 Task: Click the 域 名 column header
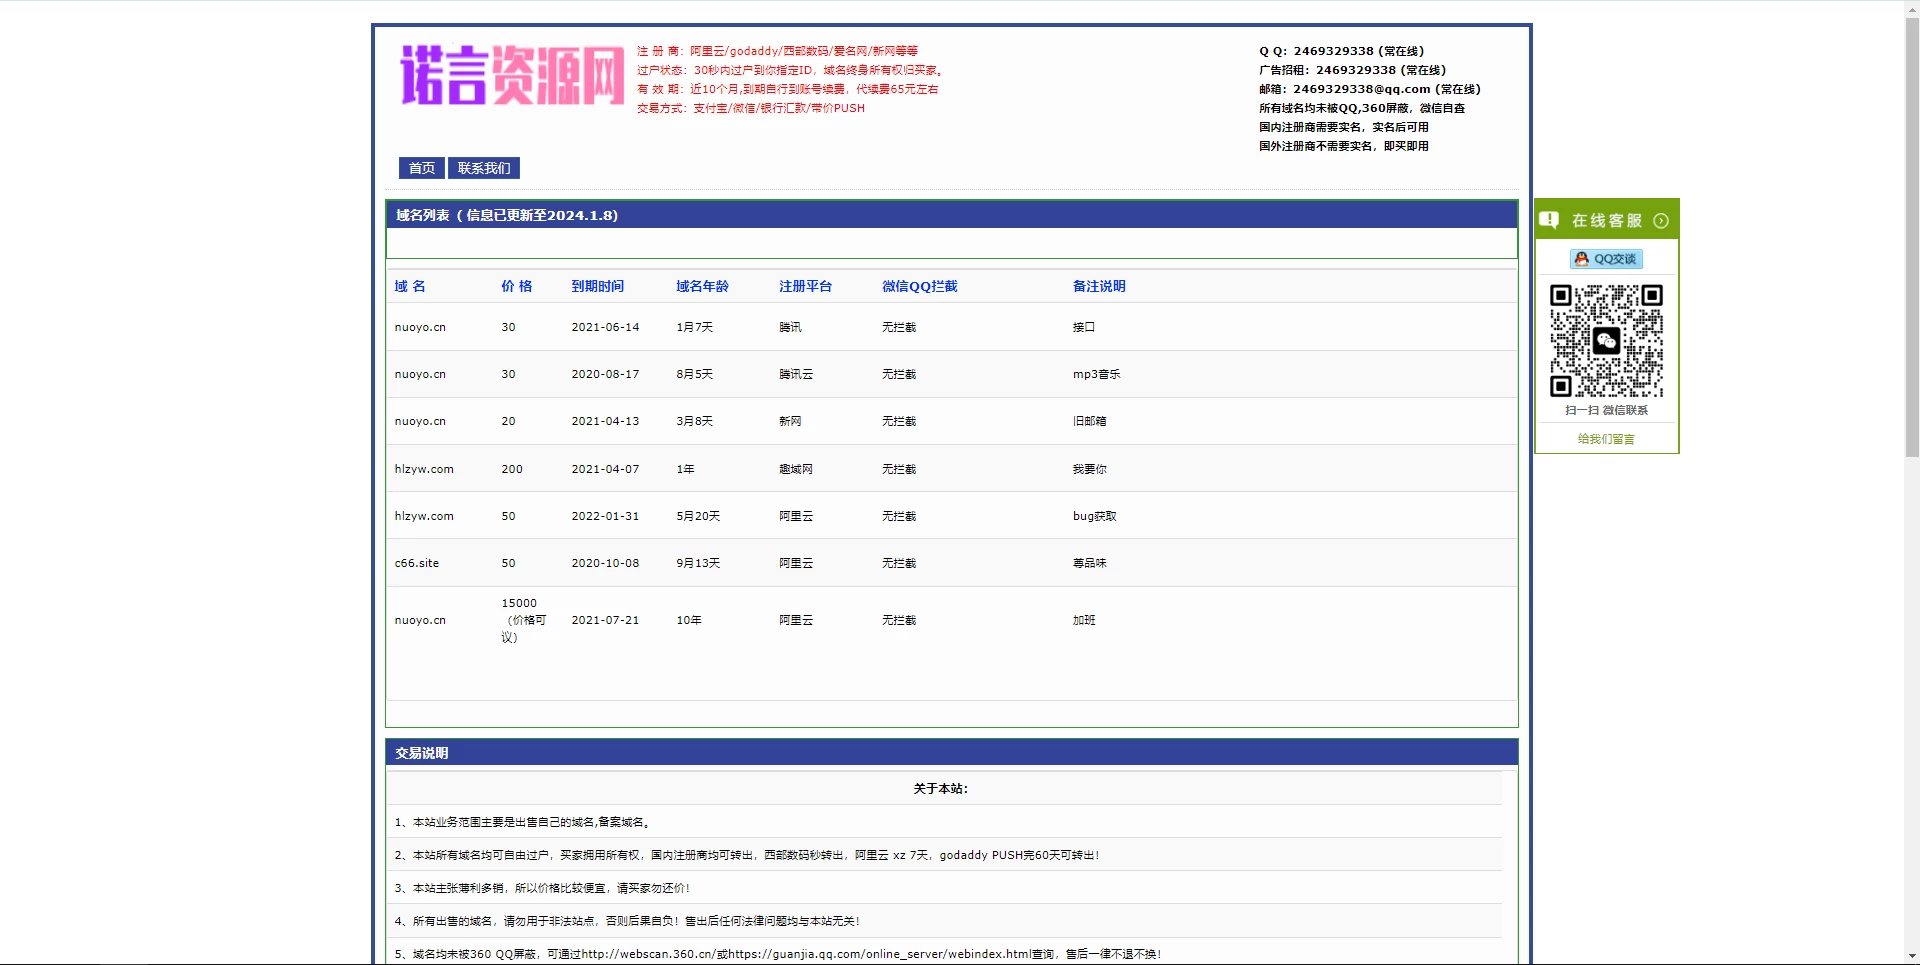tap(410, 286)
